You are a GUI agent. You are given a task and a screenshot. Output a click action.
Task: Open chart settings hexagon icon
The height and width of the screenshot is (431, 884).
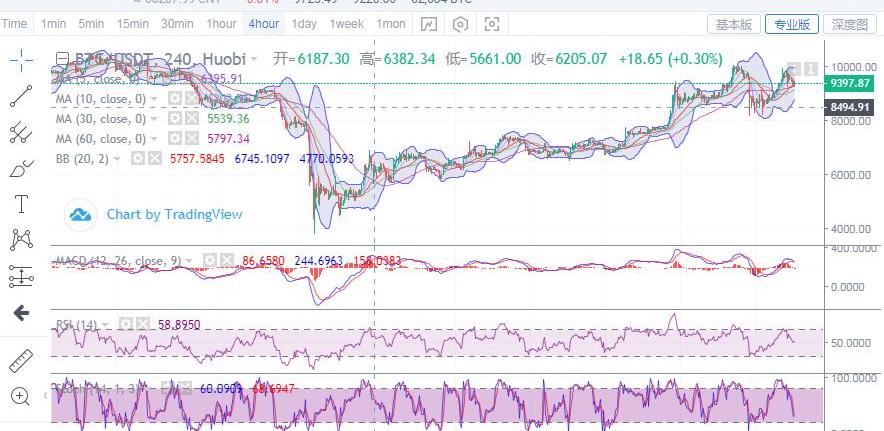[460, 24]
